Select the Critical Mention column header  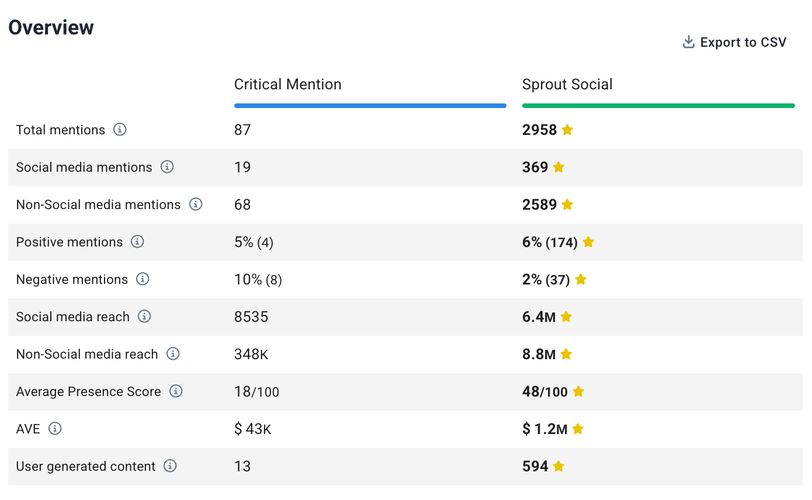[x=288, y=84]
